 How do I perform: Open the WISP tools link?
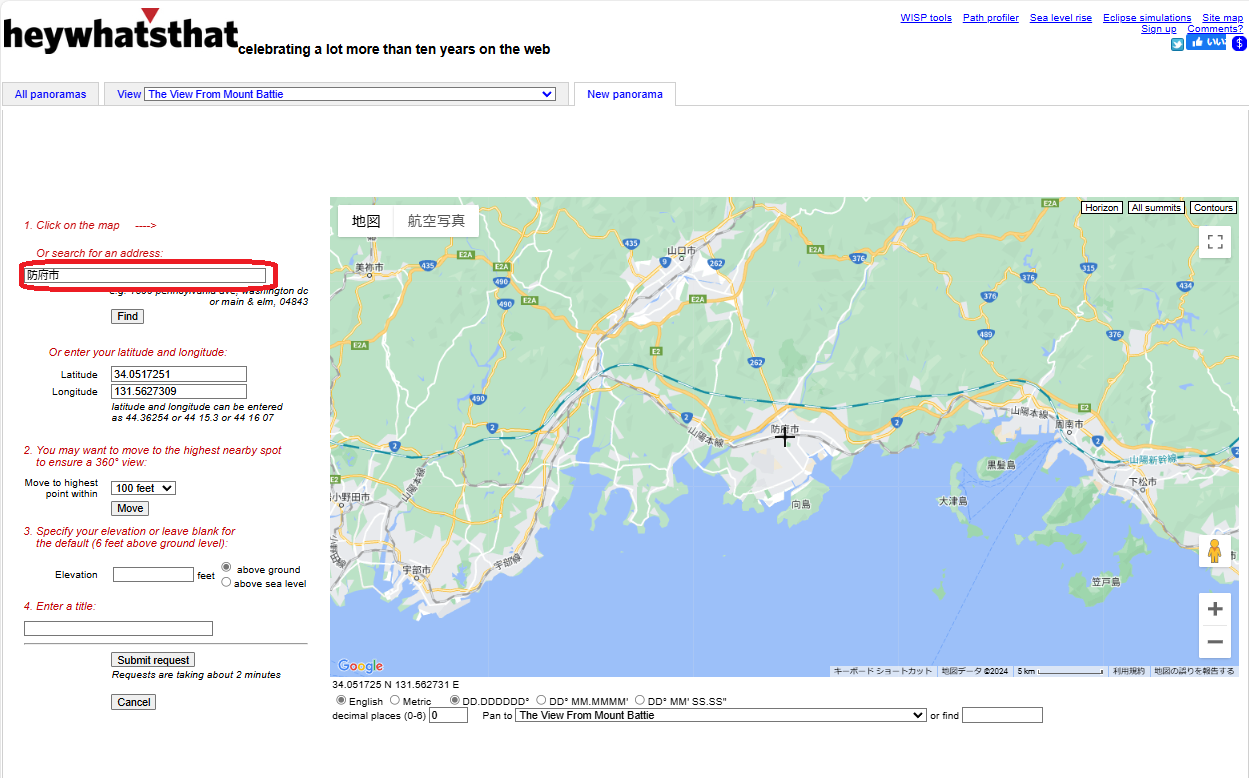pyautogui.click(x=926, y=18)
